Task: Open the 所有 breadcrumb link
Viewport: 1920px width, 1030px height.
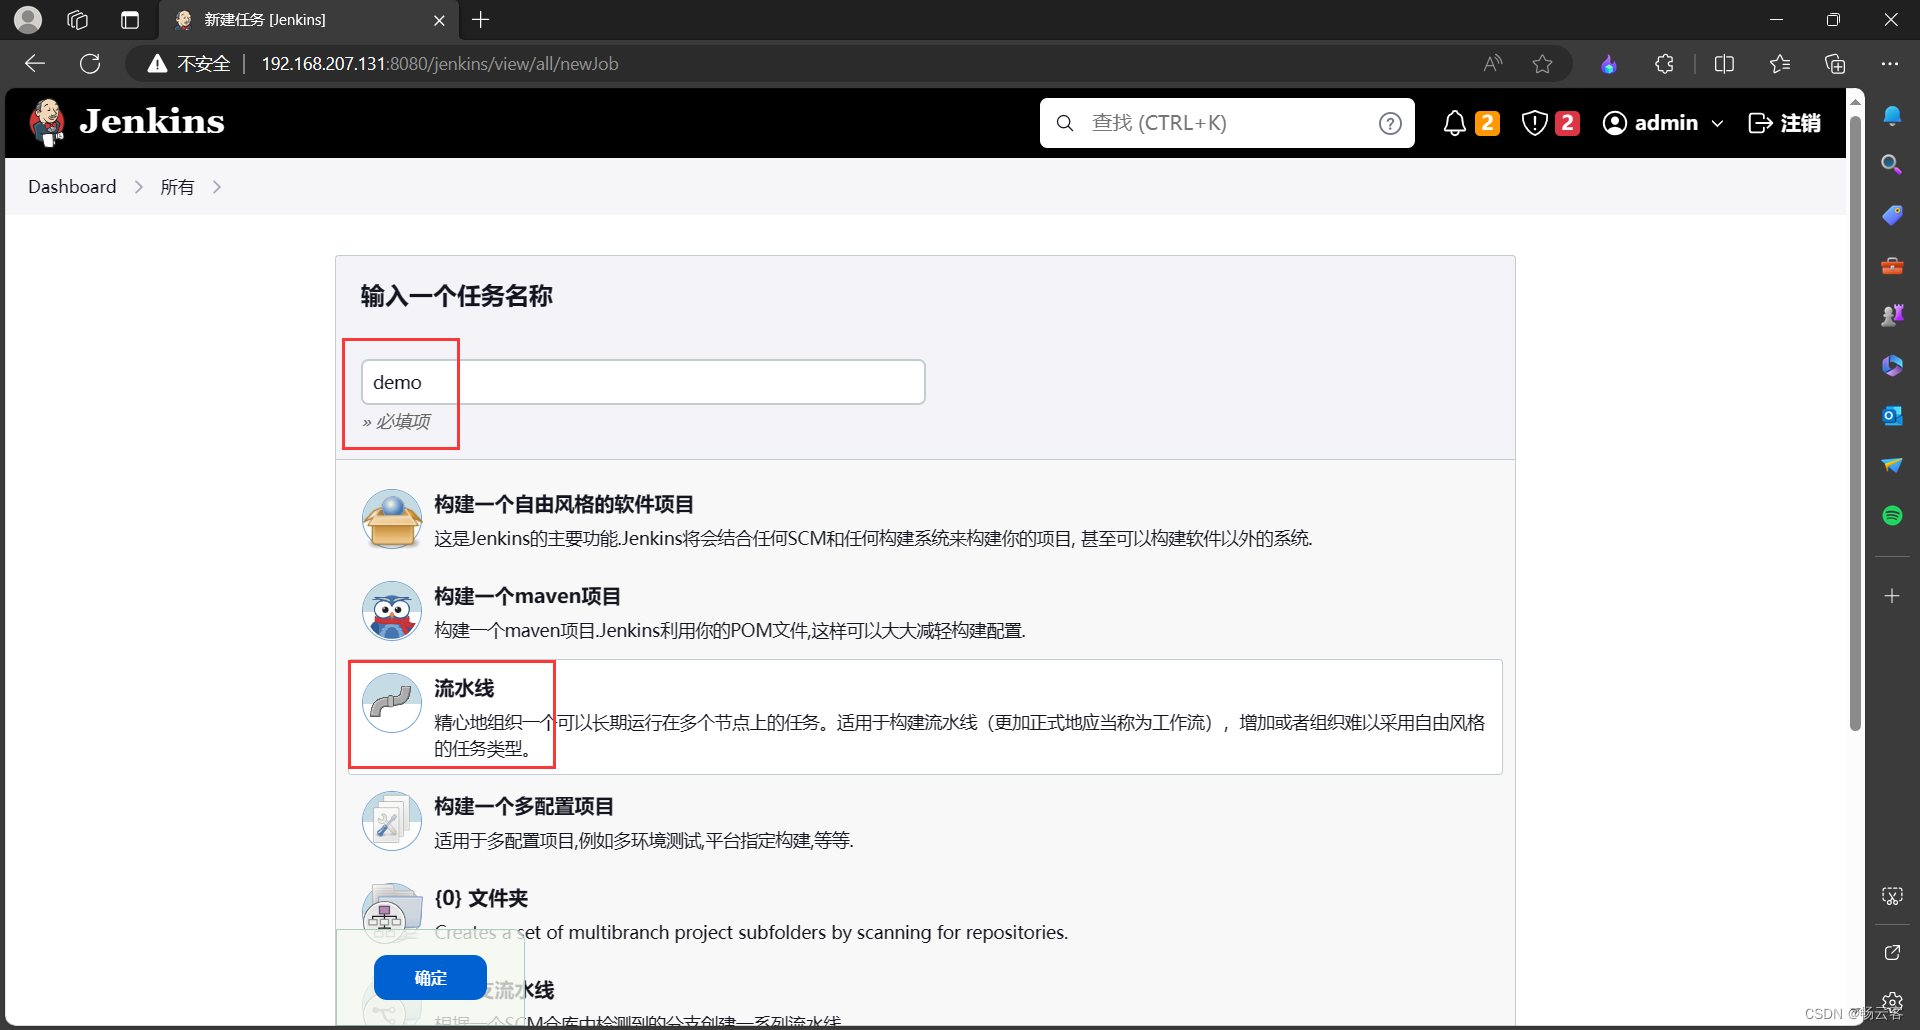Action: pos(177,187)
